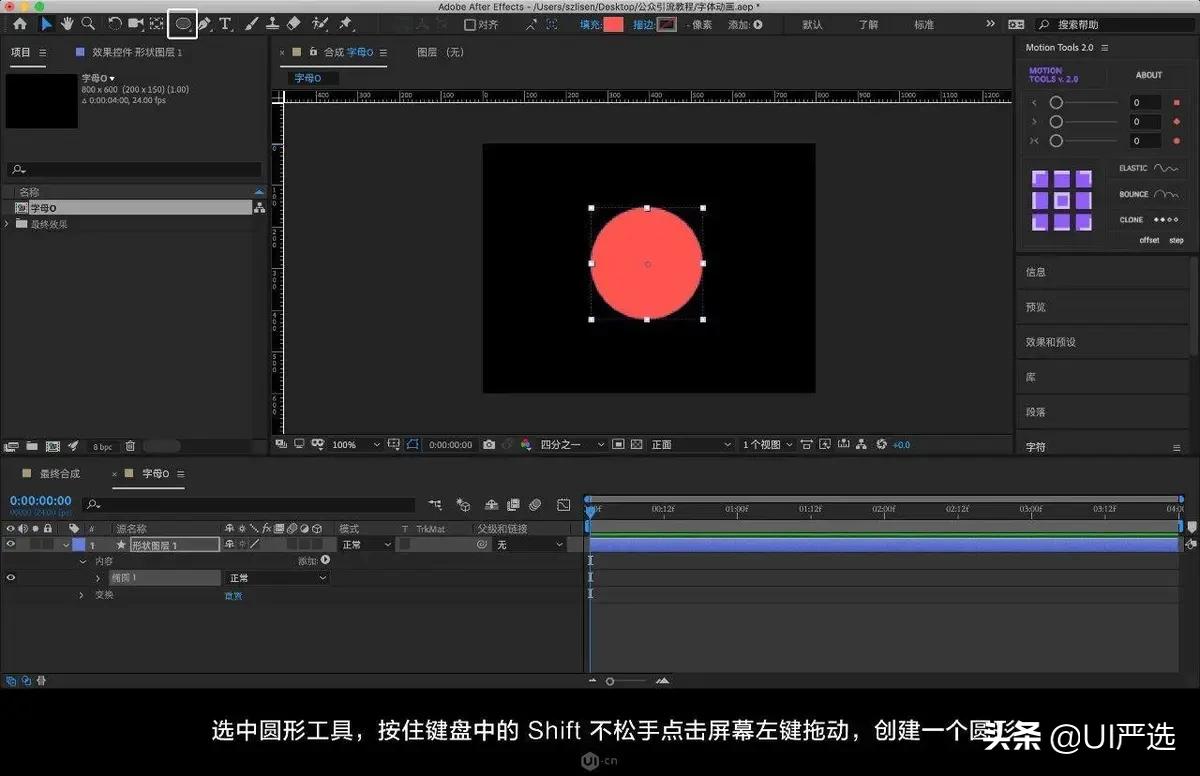Select the shape Ellipse tool
The image size is (1200, 776).
pyautogui.click(x=182, y=23)
